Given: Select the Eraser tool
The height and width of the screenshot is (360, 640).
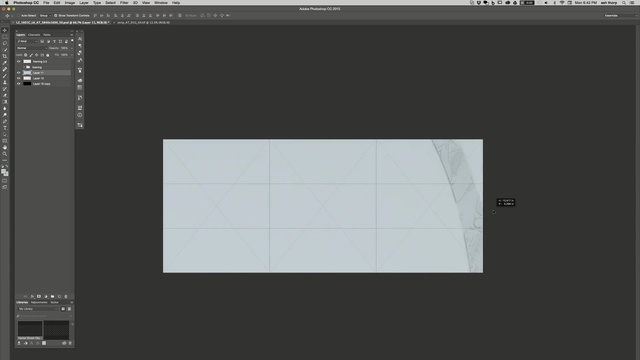Looking at the screenshot, I should pos(5,96).
